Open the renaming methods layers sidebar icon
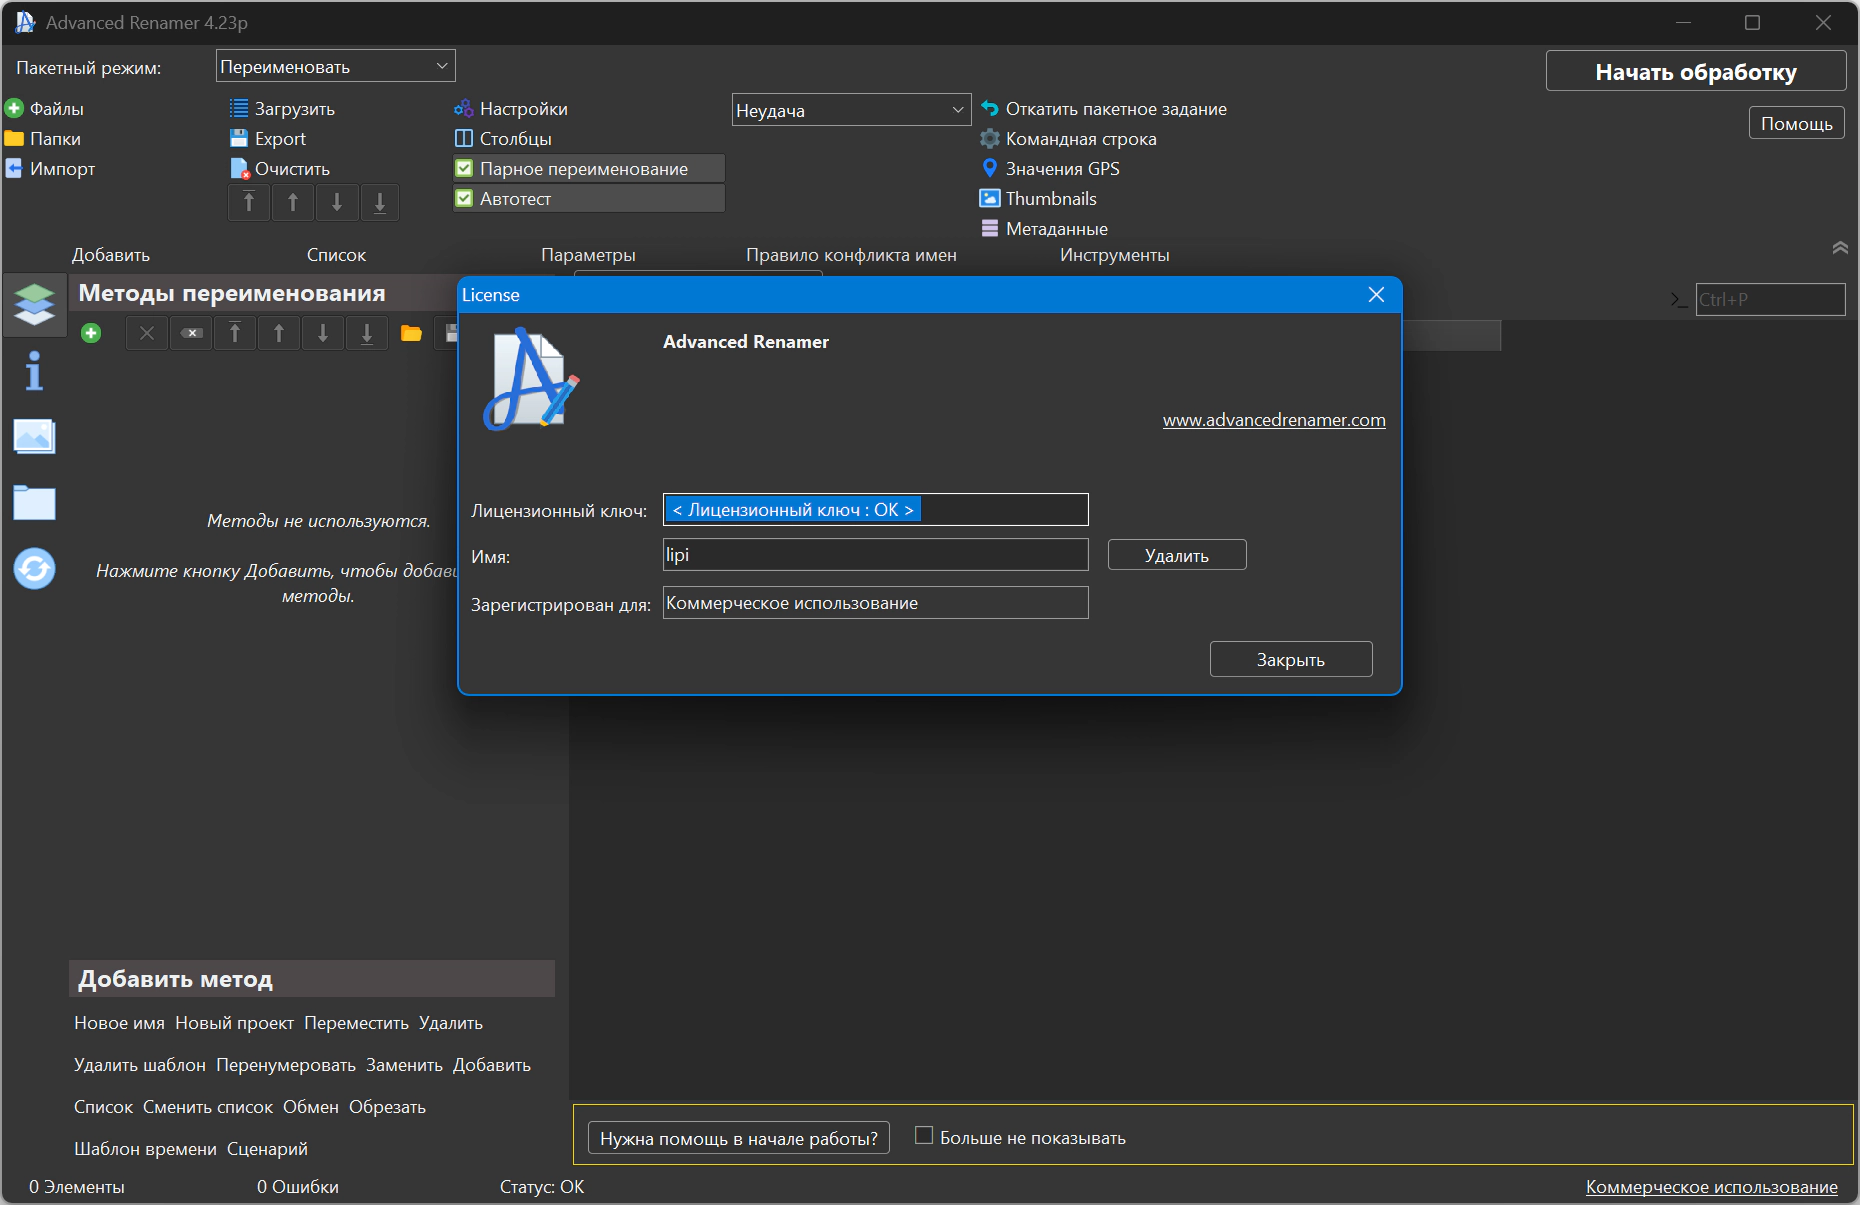Screen dimensions: 1860x1205 pyautogui.click(x=35, y=304)
